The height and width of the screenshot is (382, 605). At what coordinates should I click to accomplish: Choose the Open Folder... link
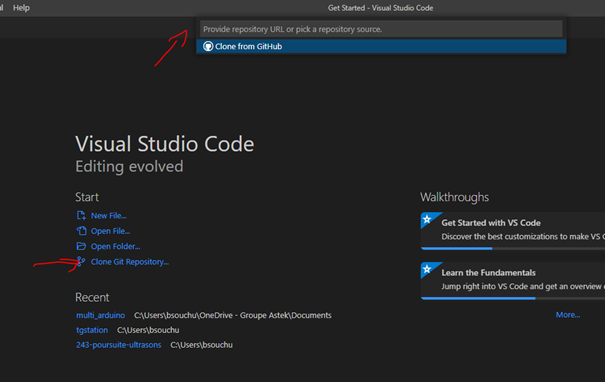(x=115, y=247)
